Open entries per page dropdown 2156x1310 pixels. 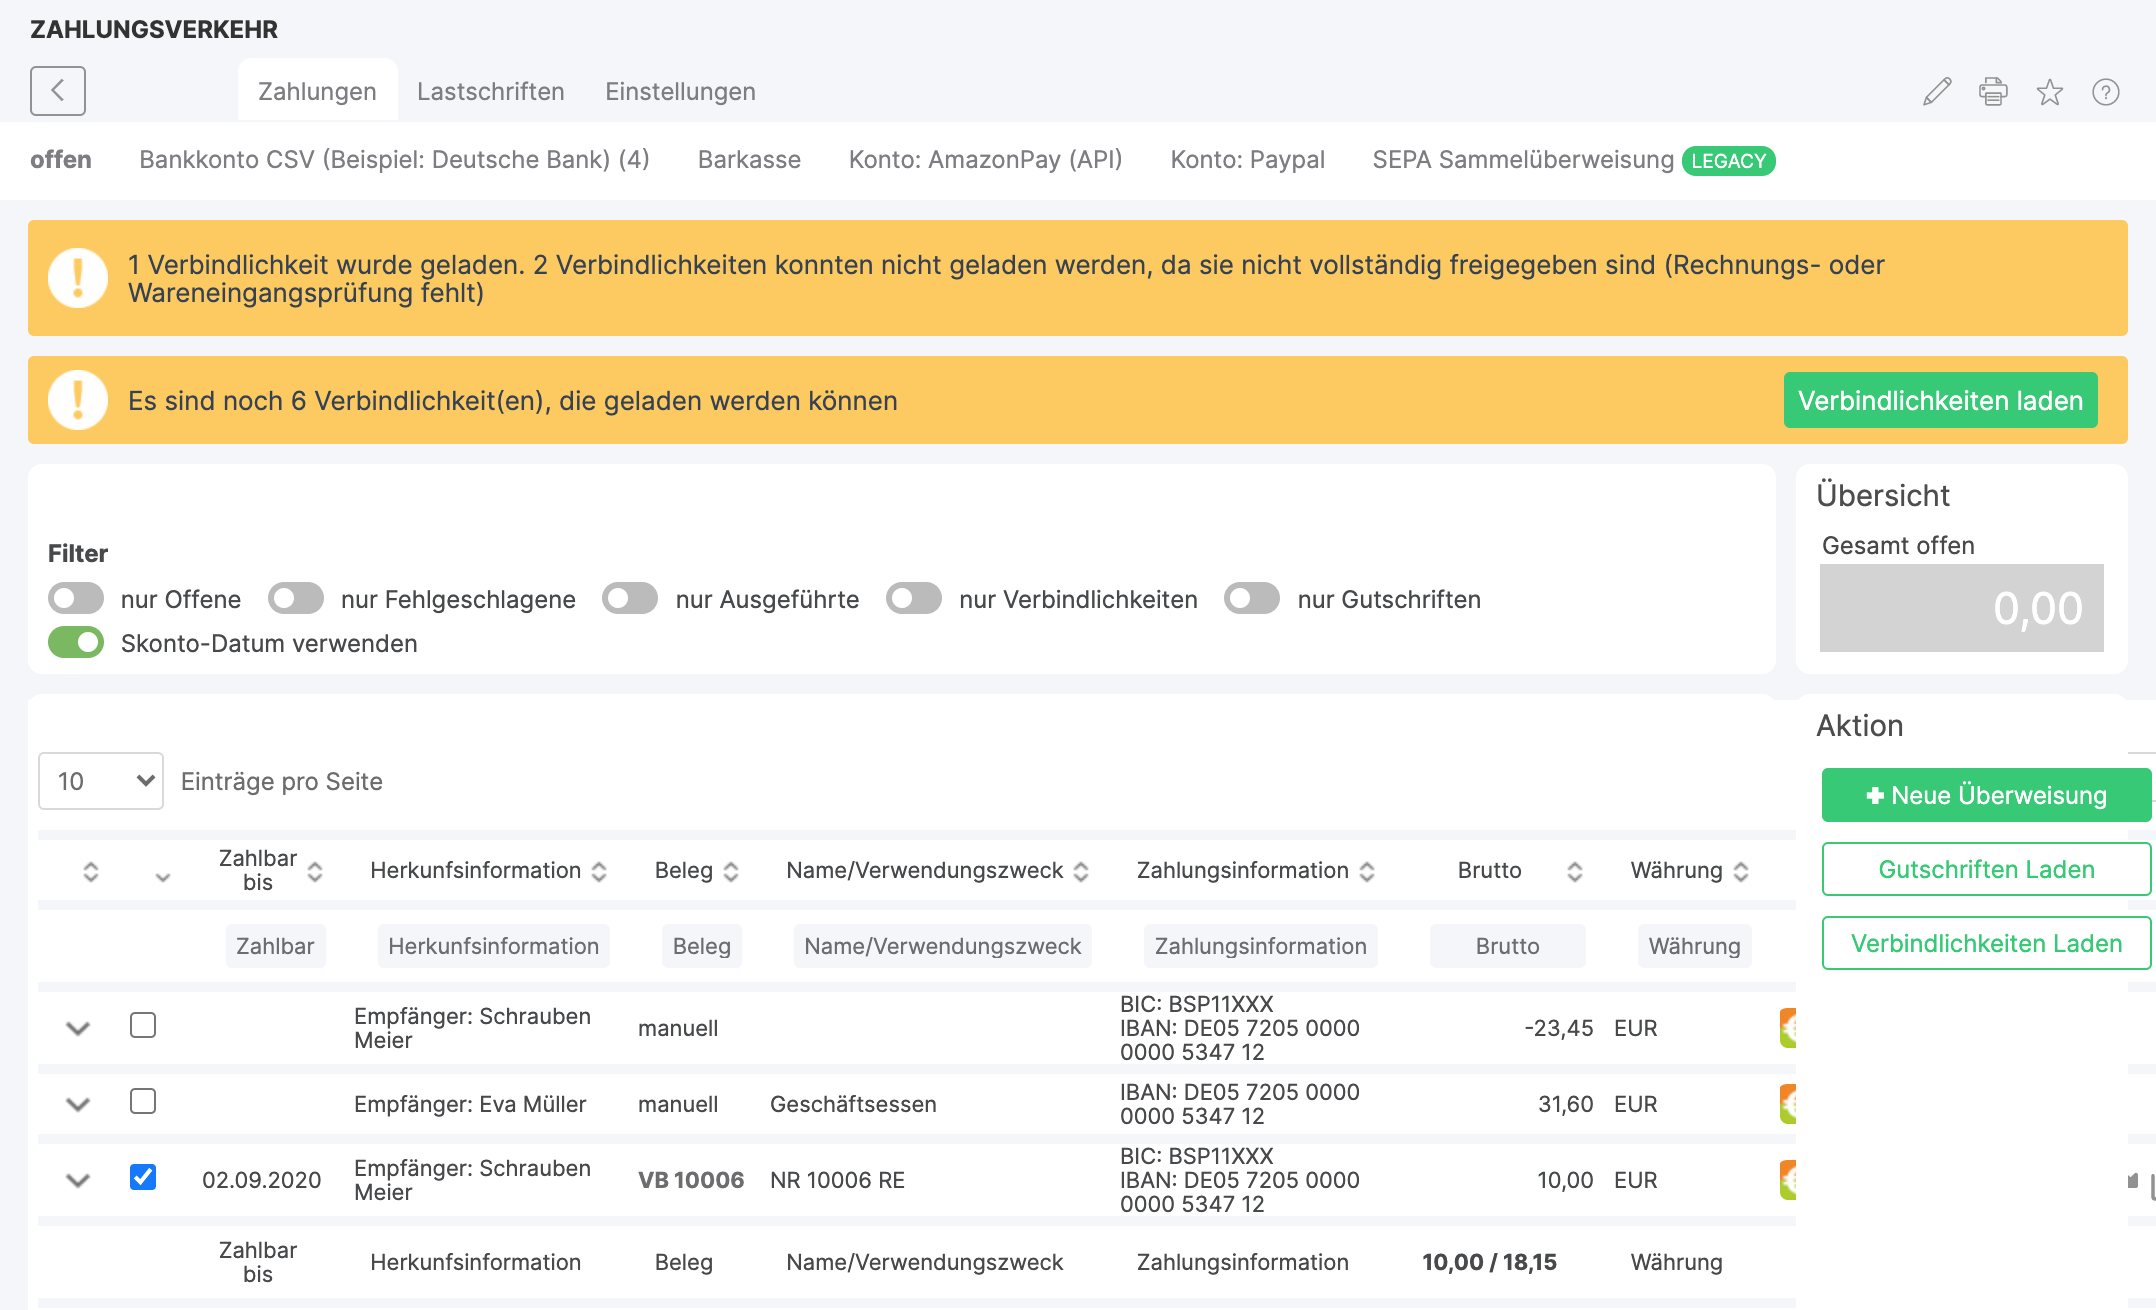click(x=101, y=781)
